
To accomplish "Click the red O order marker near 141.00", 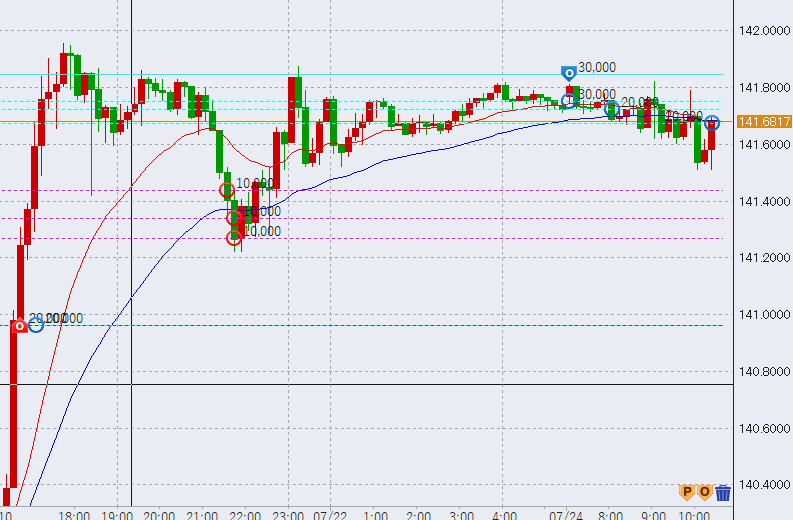I will pyautogui.click(x=18, y=325).
